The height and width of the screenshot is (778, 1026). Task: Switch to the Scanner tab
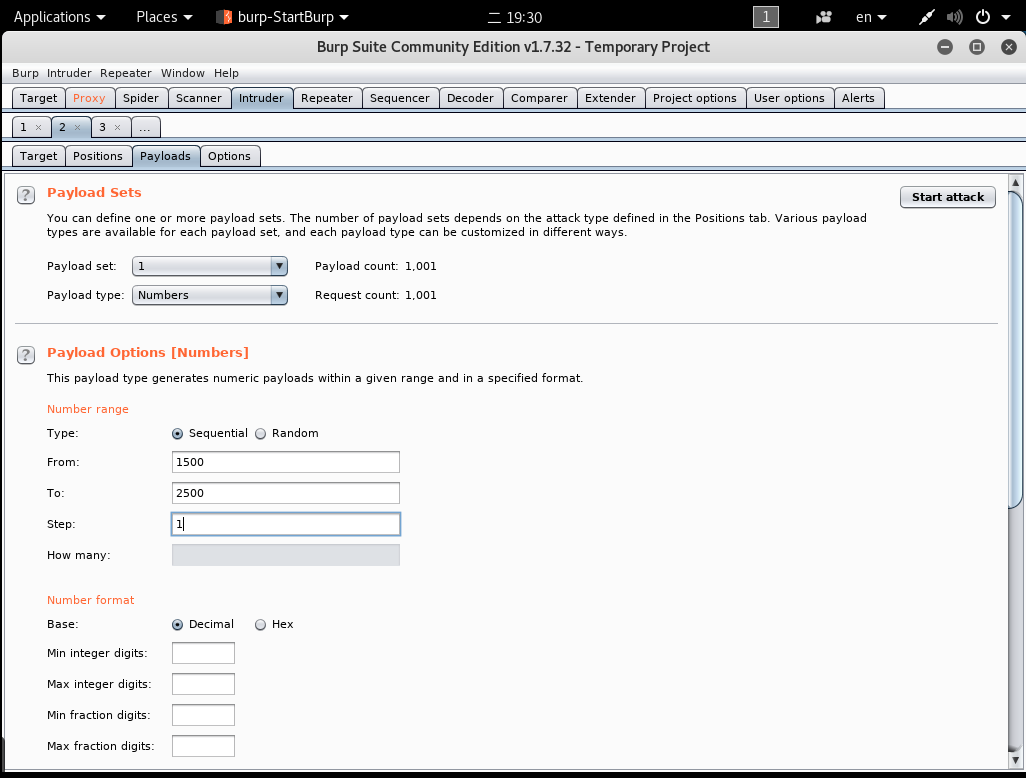[x=199, y=98]
